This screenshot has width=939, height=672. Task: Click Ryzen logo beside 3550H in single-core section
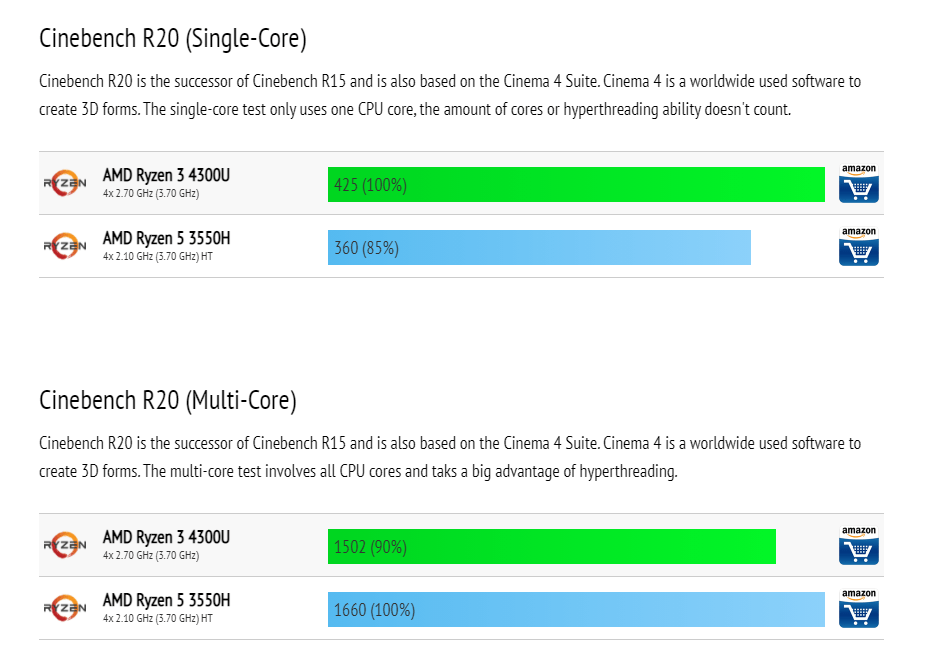(65, 246)
